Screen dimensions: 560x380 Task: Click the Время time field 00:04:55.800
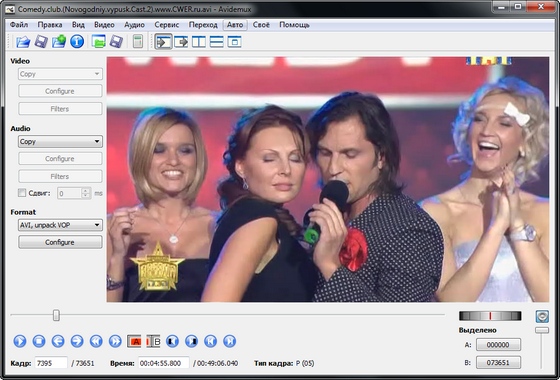[x=164, y=363]
